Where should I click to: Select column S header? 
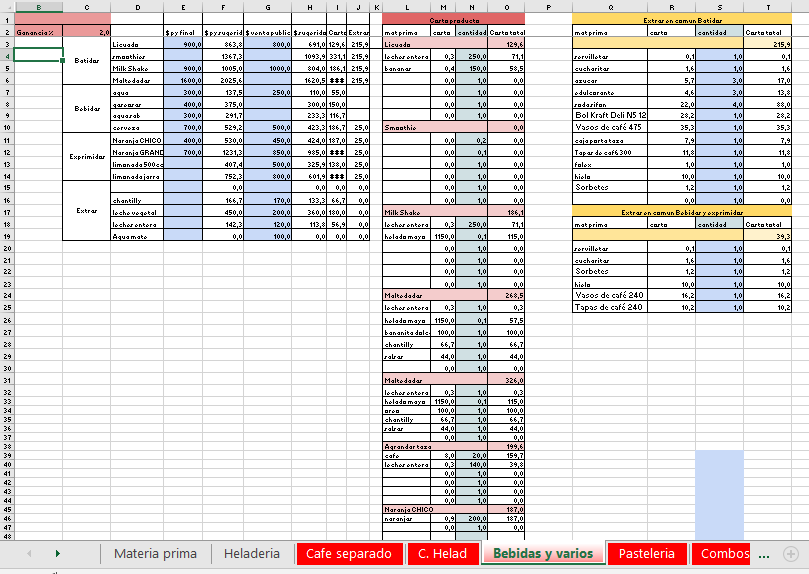[720, 7]
